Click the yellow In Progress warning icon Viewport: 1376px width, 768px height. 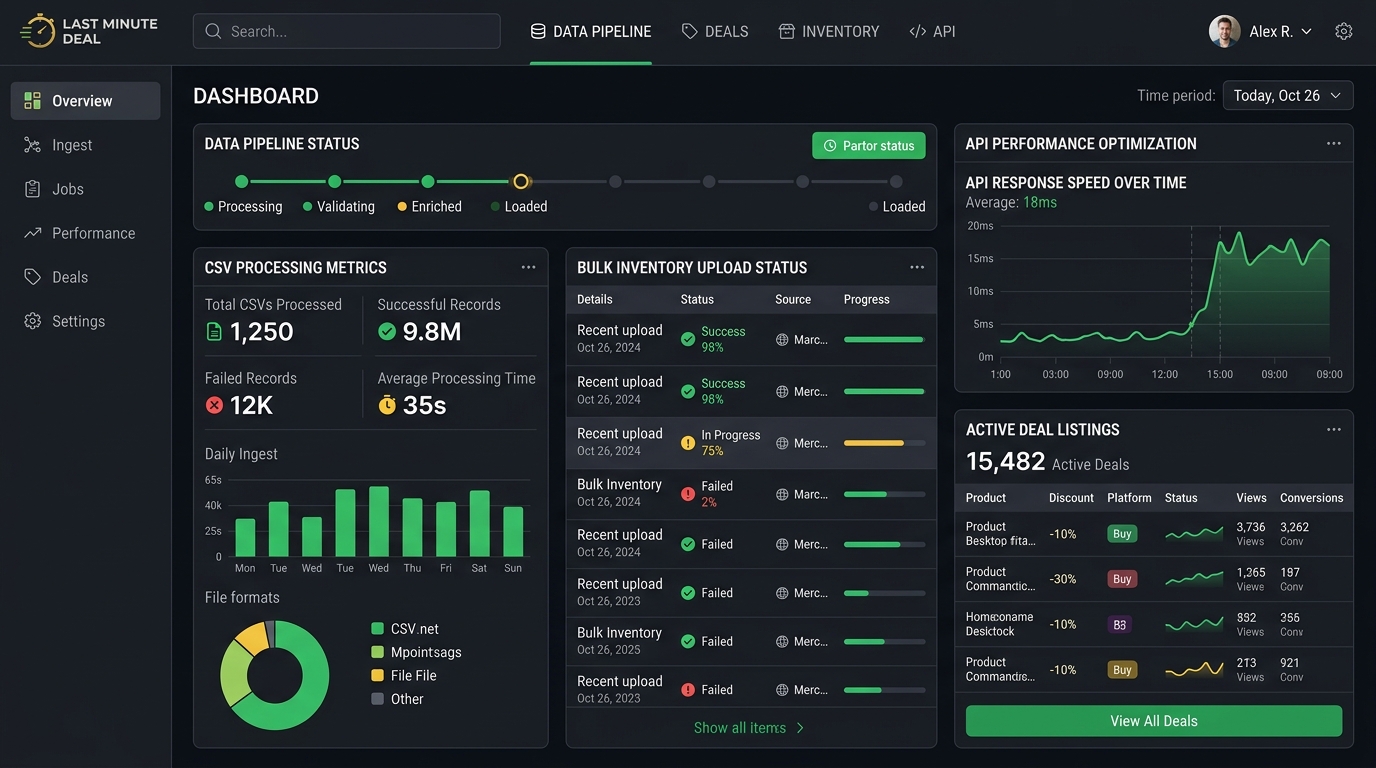click(x=688, y=443)
